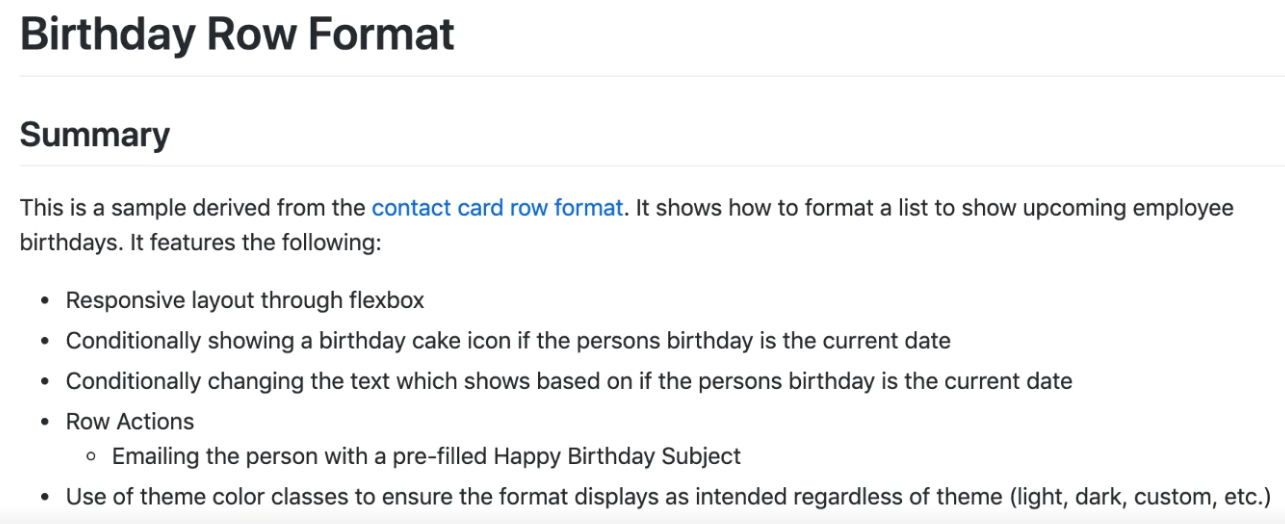Click the Summary section heading
1285x524 pixels.
pyautogui.click(x=95, y=134)
